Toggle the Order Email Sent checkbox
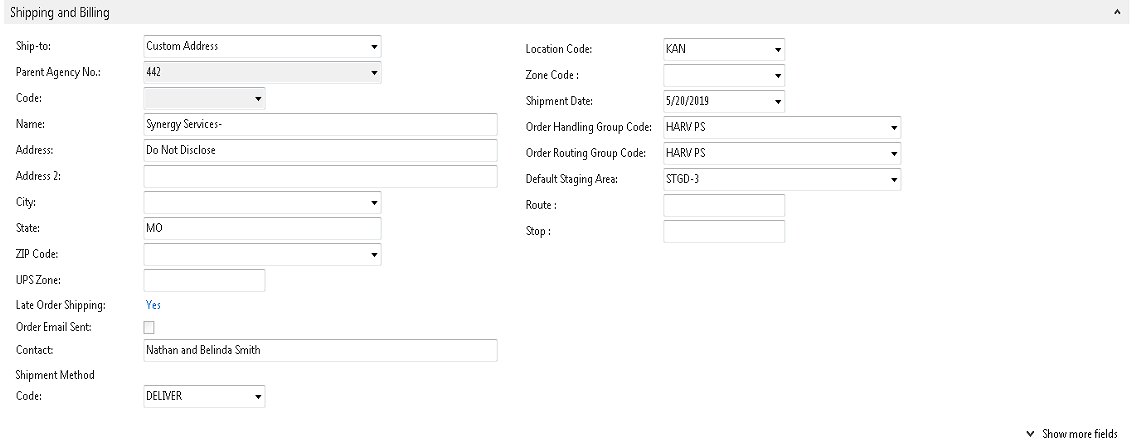Viewport: 1135px width, 447px height. click(150, 327)
